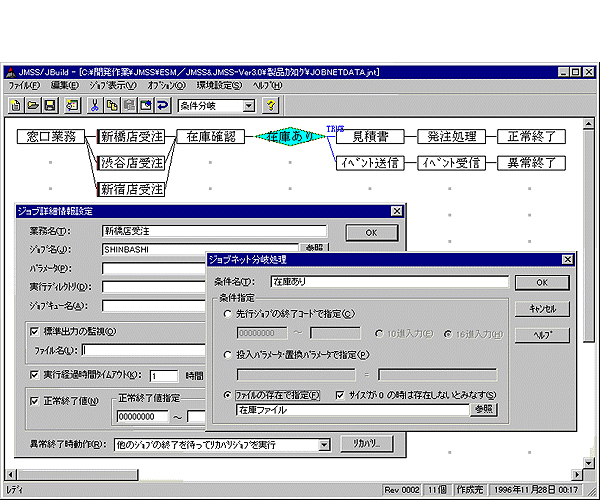
Task: Open the ファイル menu
Action: [x=22, y=87]
